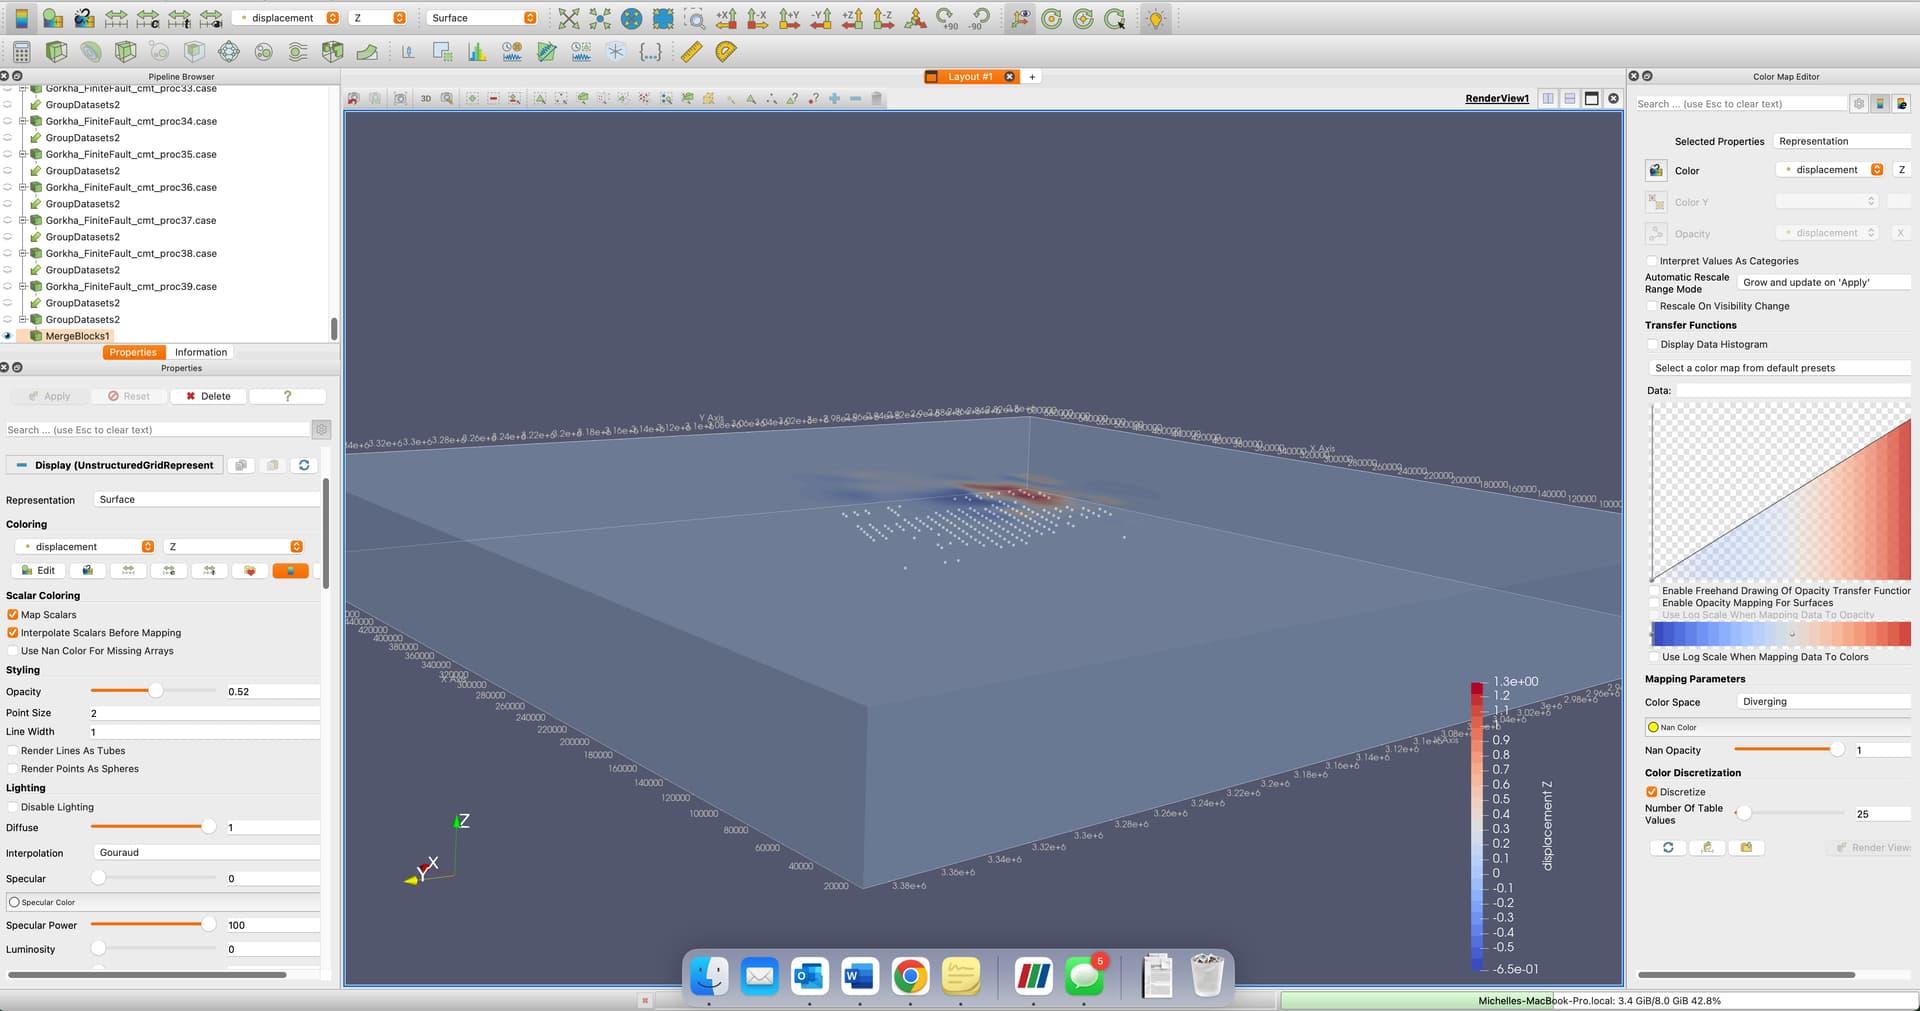The height and width of the screenshot is (1011, 1920).
Task: Apply the Slice filter icon
Action: coord(125,52)
